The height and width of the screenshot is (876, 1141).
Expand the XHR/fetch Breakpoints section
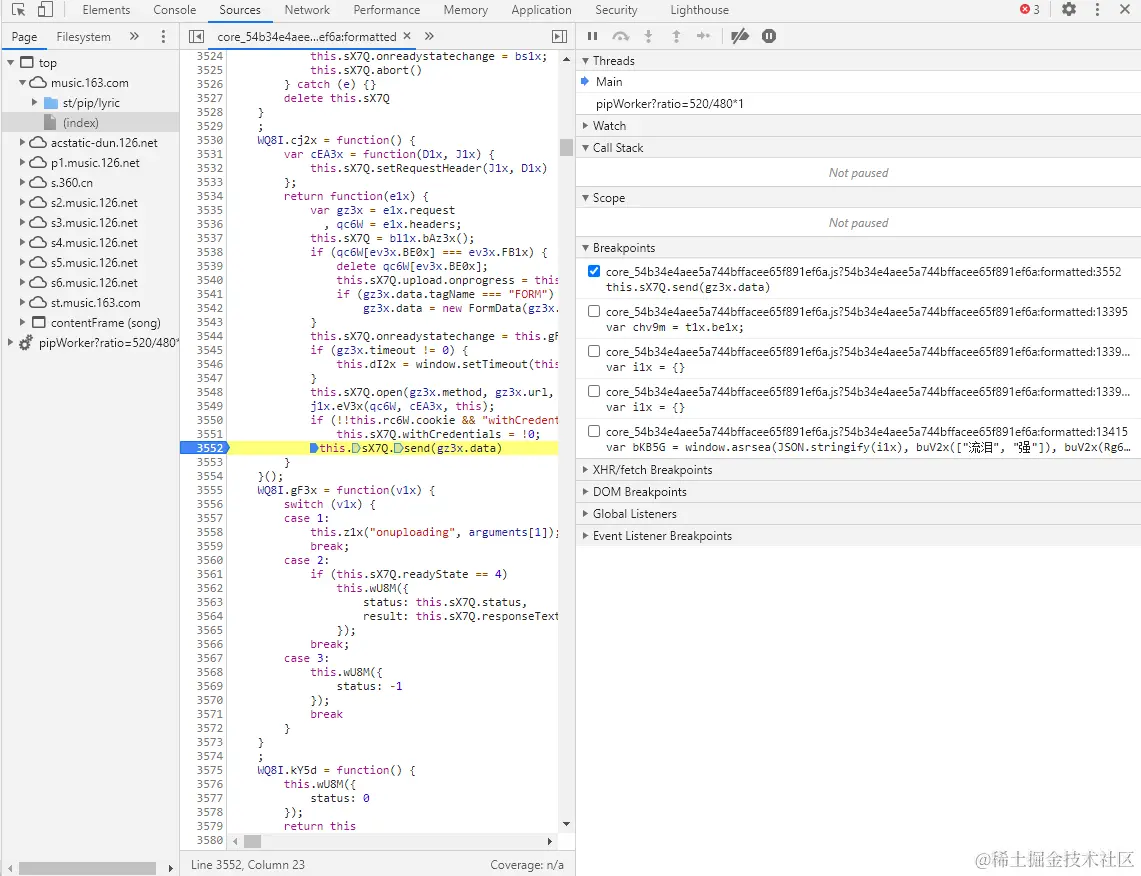coord(652,470)
